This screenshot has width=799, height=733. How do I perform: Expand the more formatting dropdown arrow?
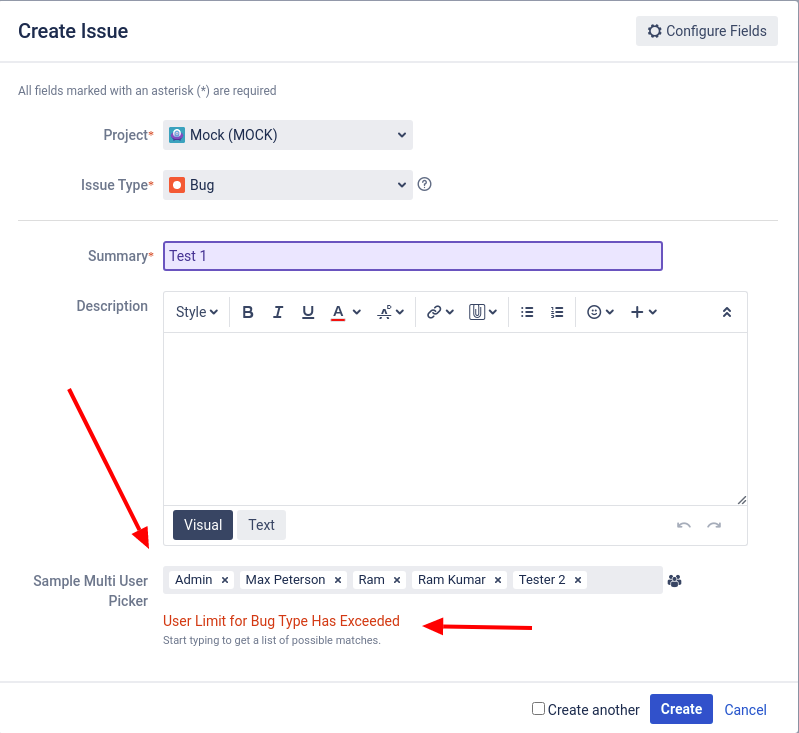400,312
